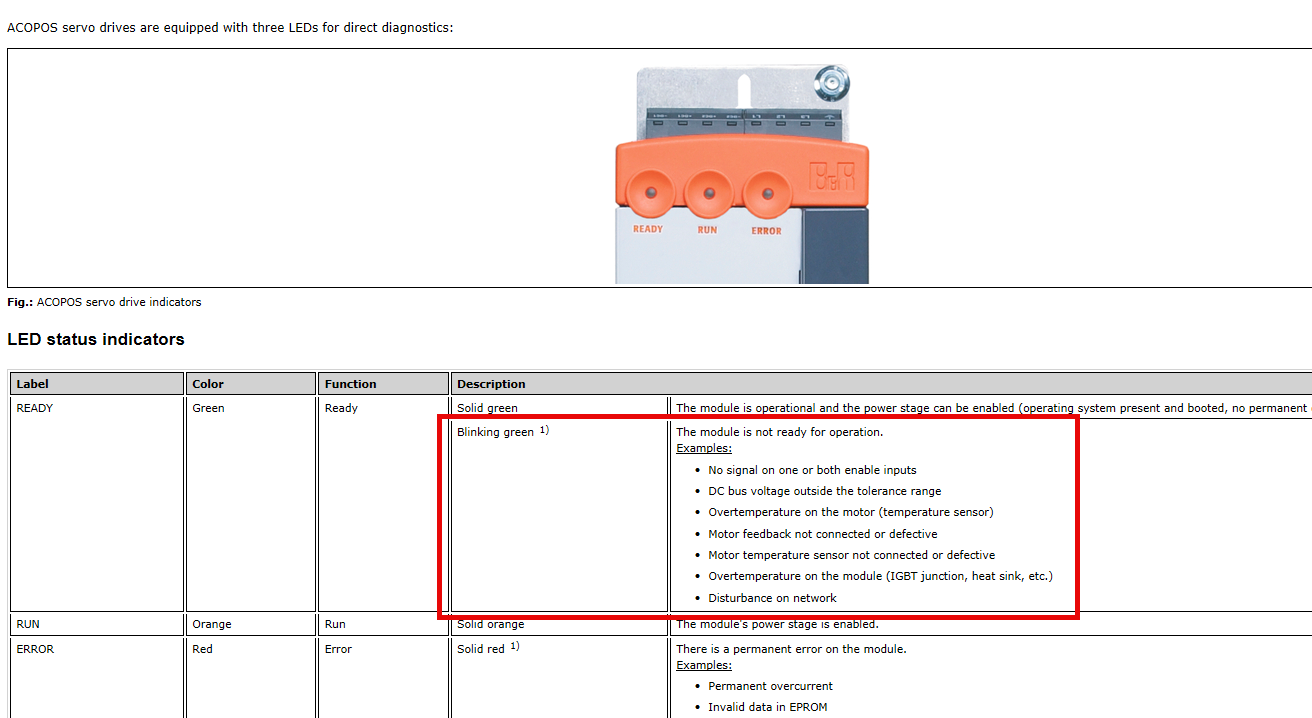Click "Motor temperature sensor not connected or defective"
1312x718 pixels.
pos(852,555)
